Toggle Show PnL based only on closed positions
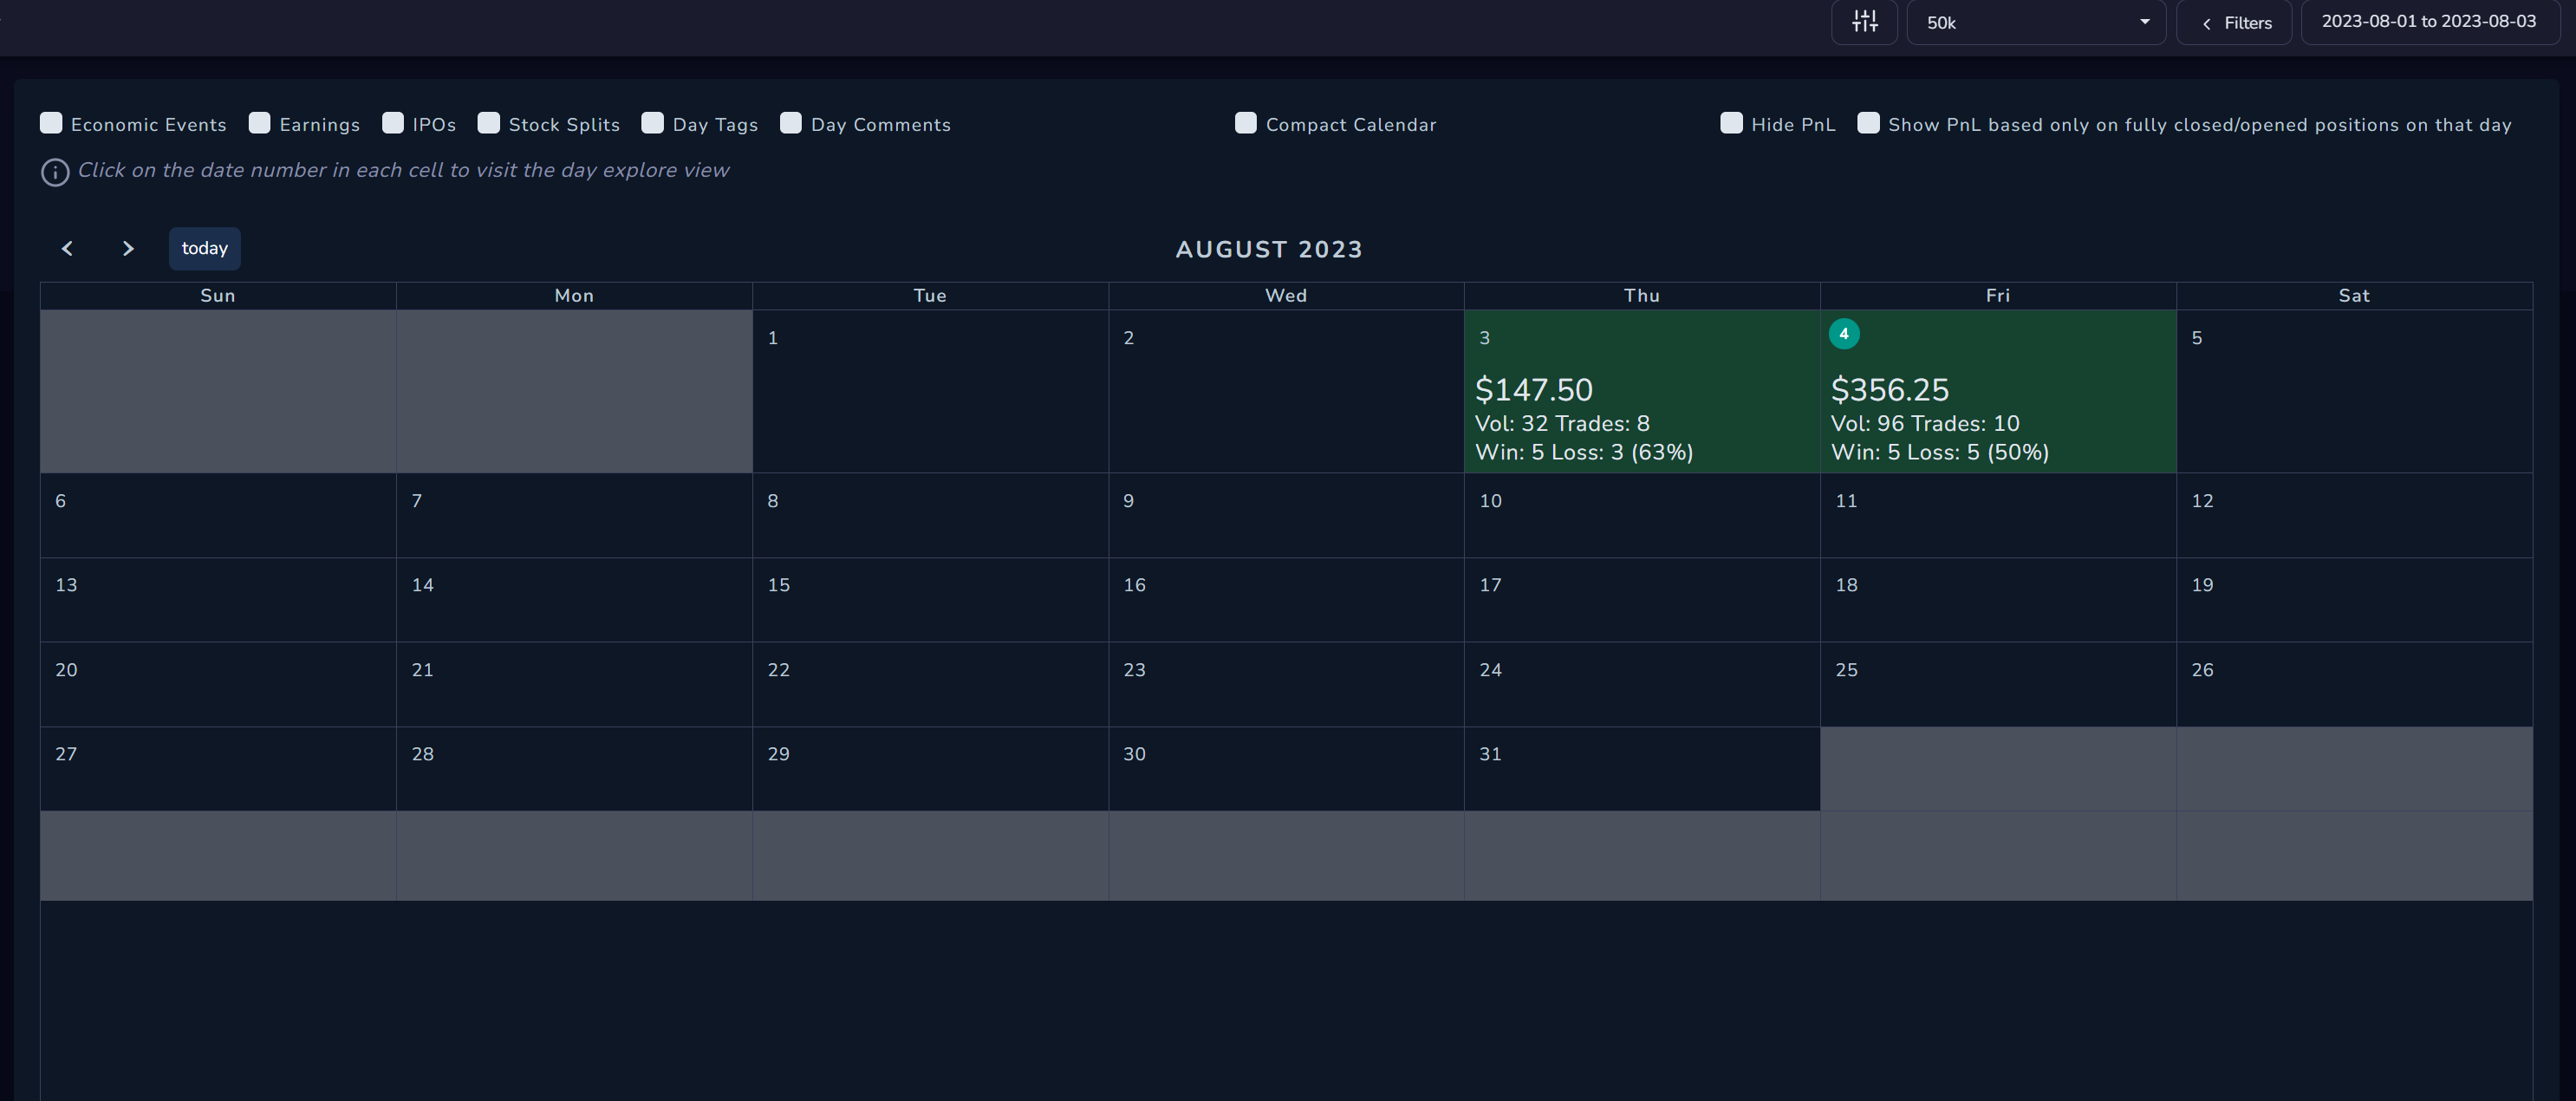Viewport: 2576px width, 1101px height. [x=1868, y=123]
